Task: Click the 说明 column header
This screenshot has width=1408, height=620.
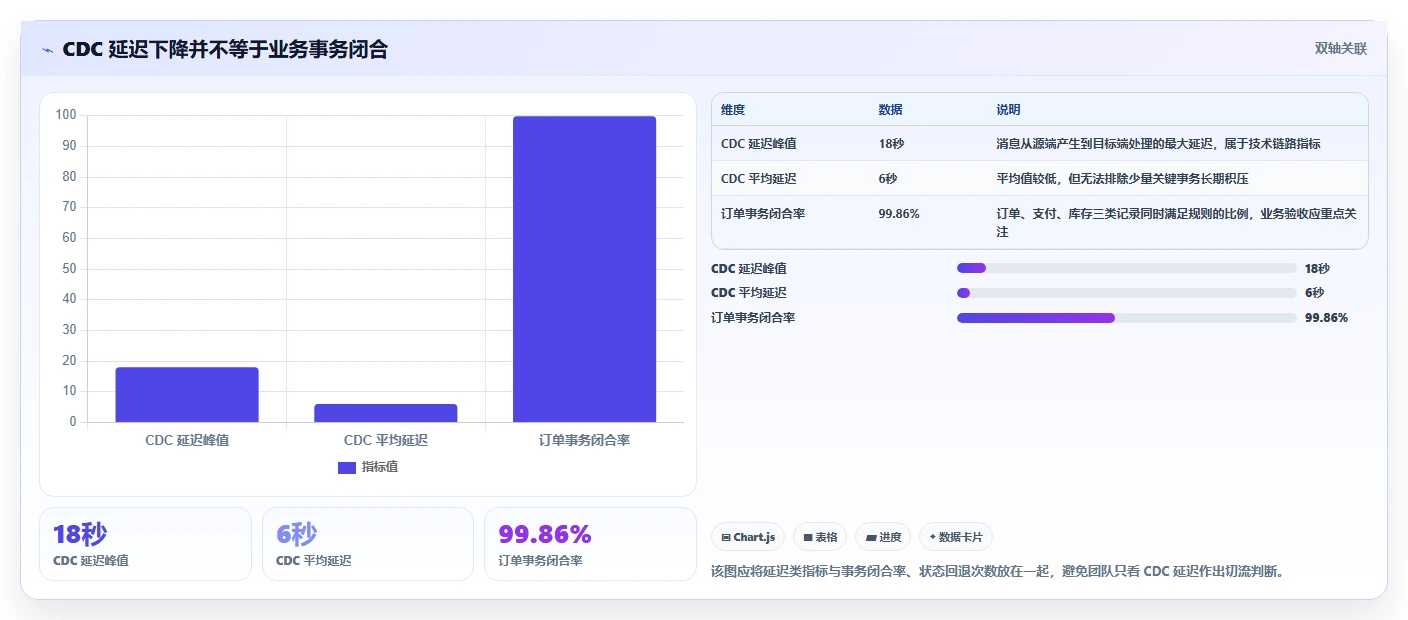Action: click(x=1008, y=110)
